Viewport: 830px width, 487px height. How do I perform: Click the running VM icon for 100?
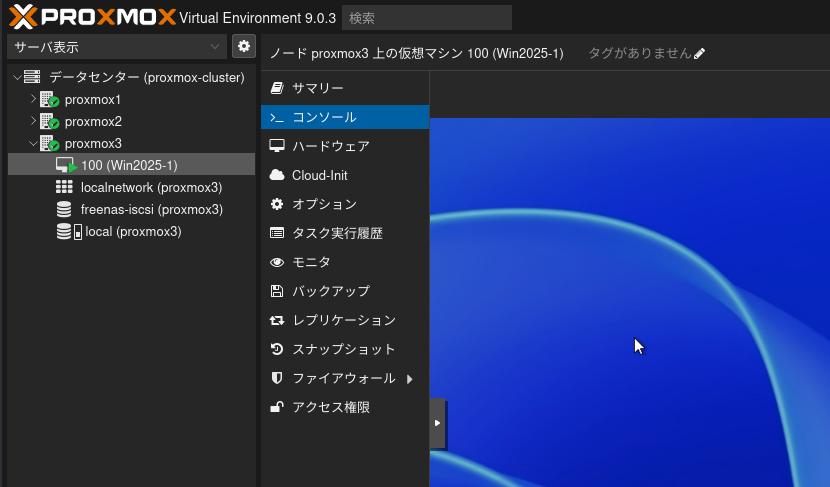click(66, 165)
